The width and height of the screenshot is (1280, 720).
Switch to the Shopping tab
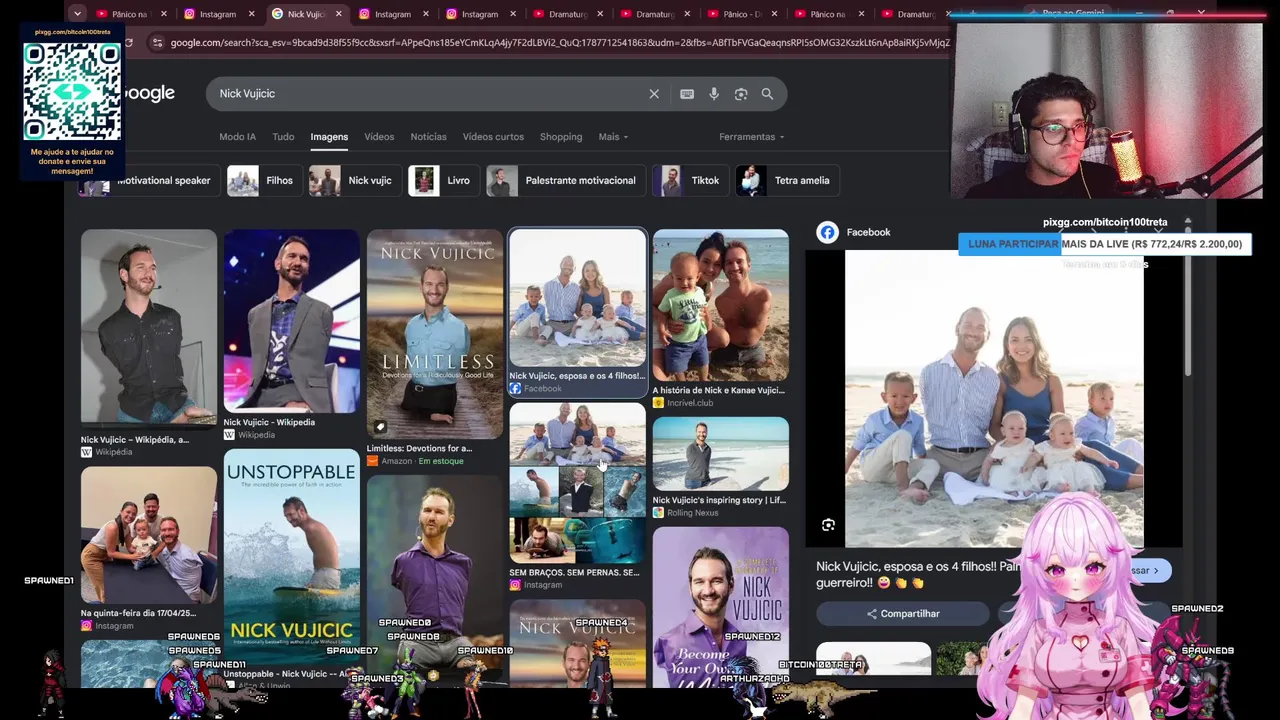point(561,137)
